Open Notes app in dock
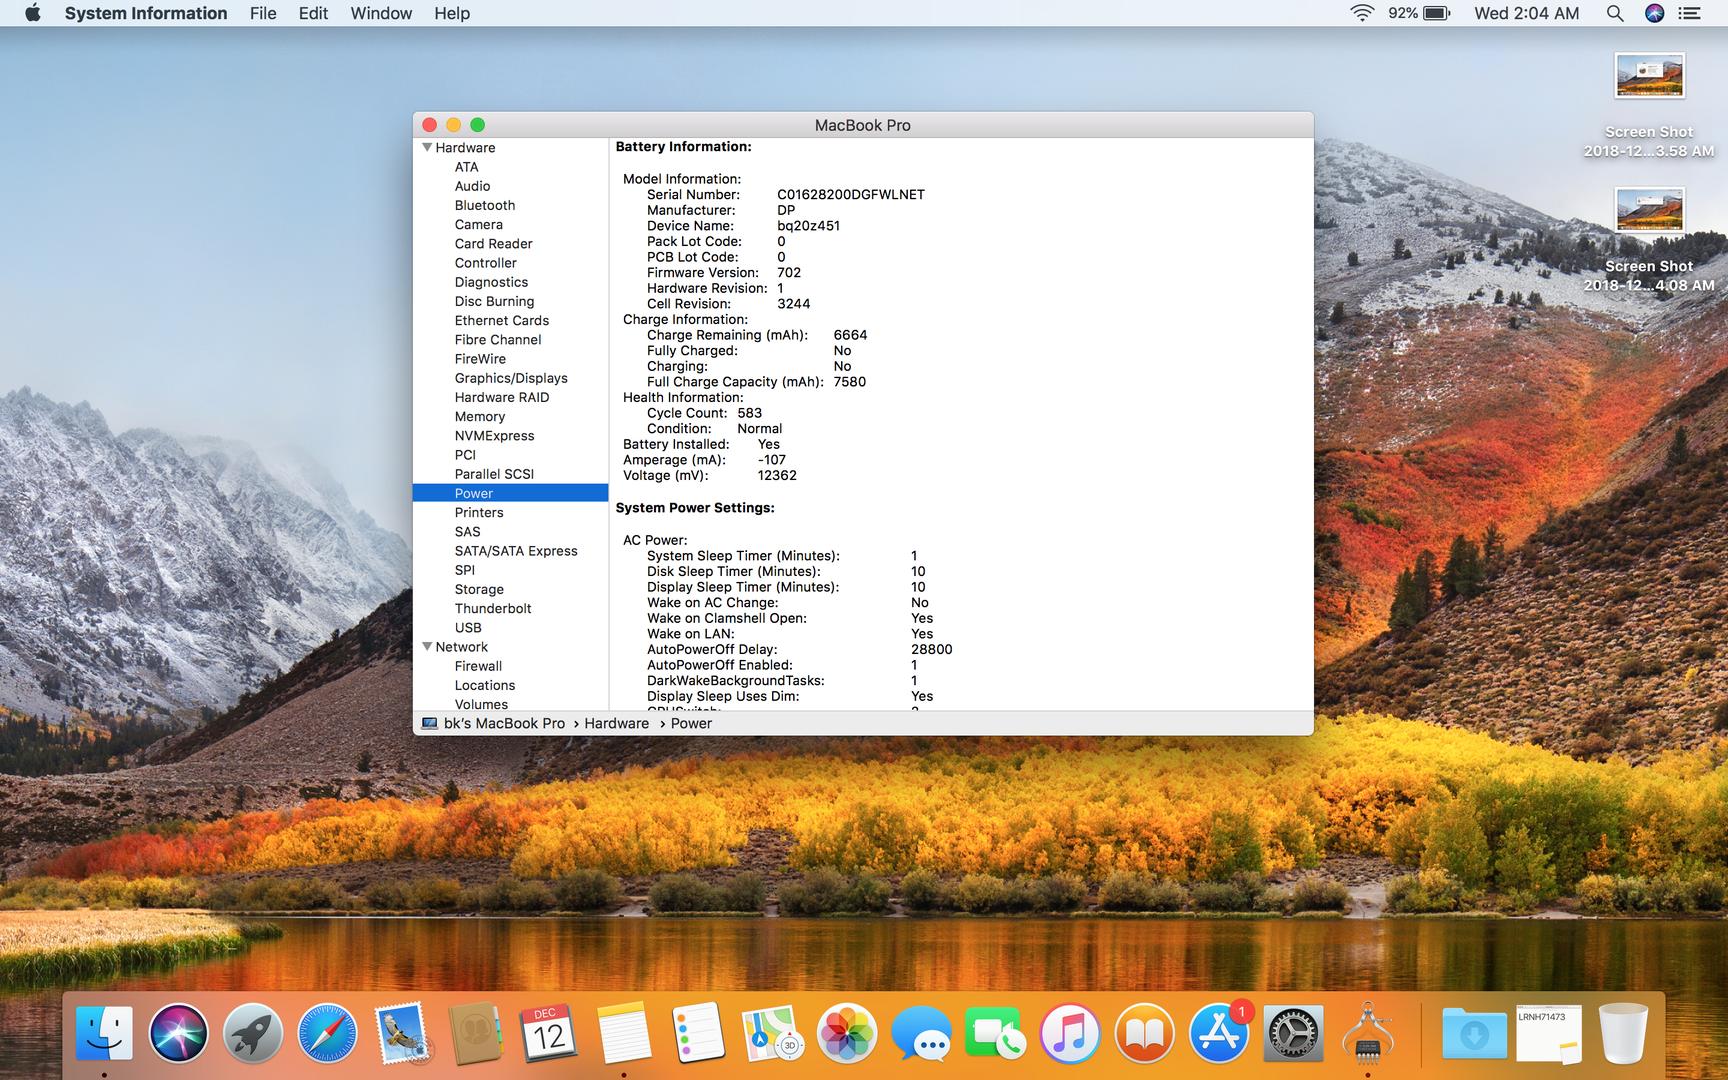Screen dimensions: 1728x1080 click(x=624, y=1033)
